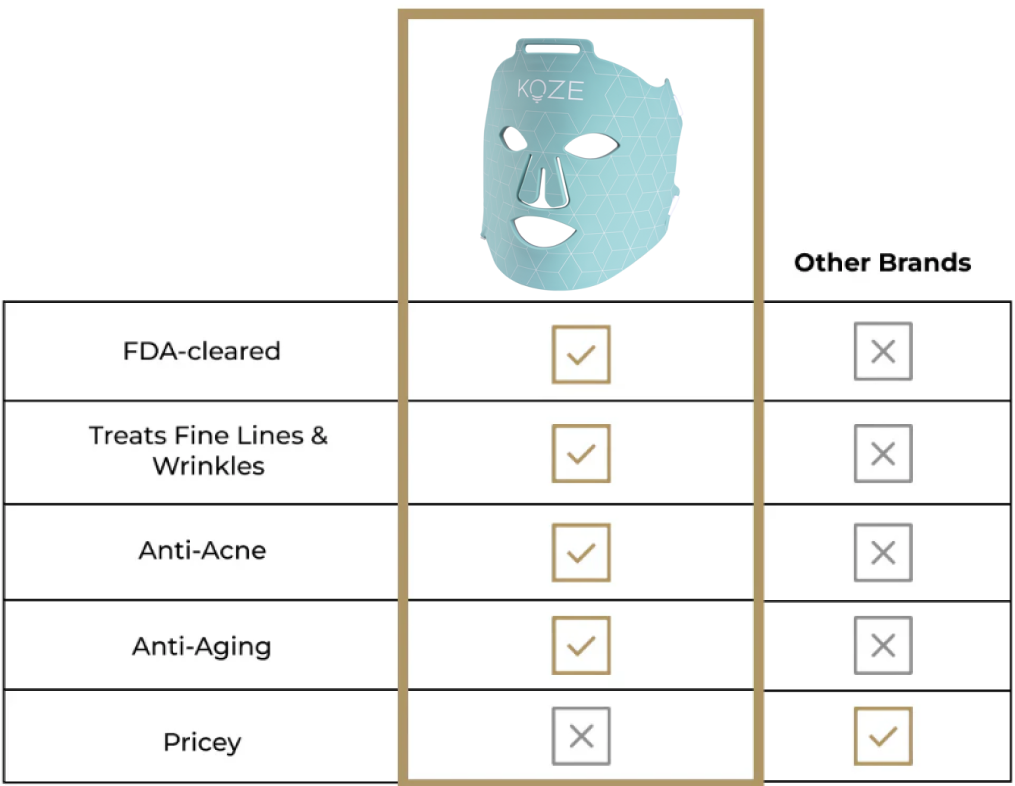Click Treats Fine Lines & Wrinkles label
Screen dimensions: 1015x786
click(x=208, y=451)
